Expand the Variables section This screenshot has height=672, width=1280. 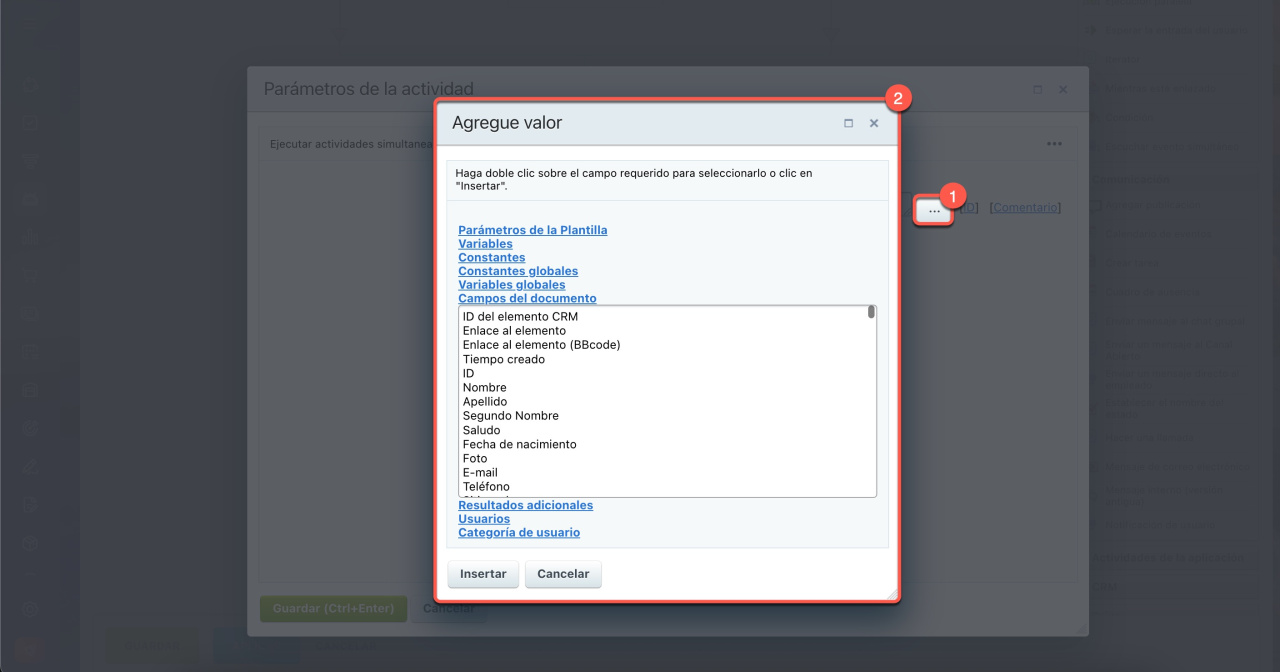click(485, 244)
